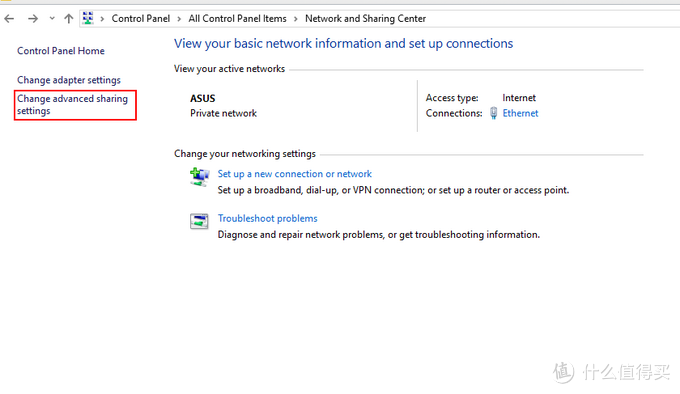Viewport: 680px width, 394px height.
Task: Select Network and Sharing Center breadcrumb
Action: (366, 19)
